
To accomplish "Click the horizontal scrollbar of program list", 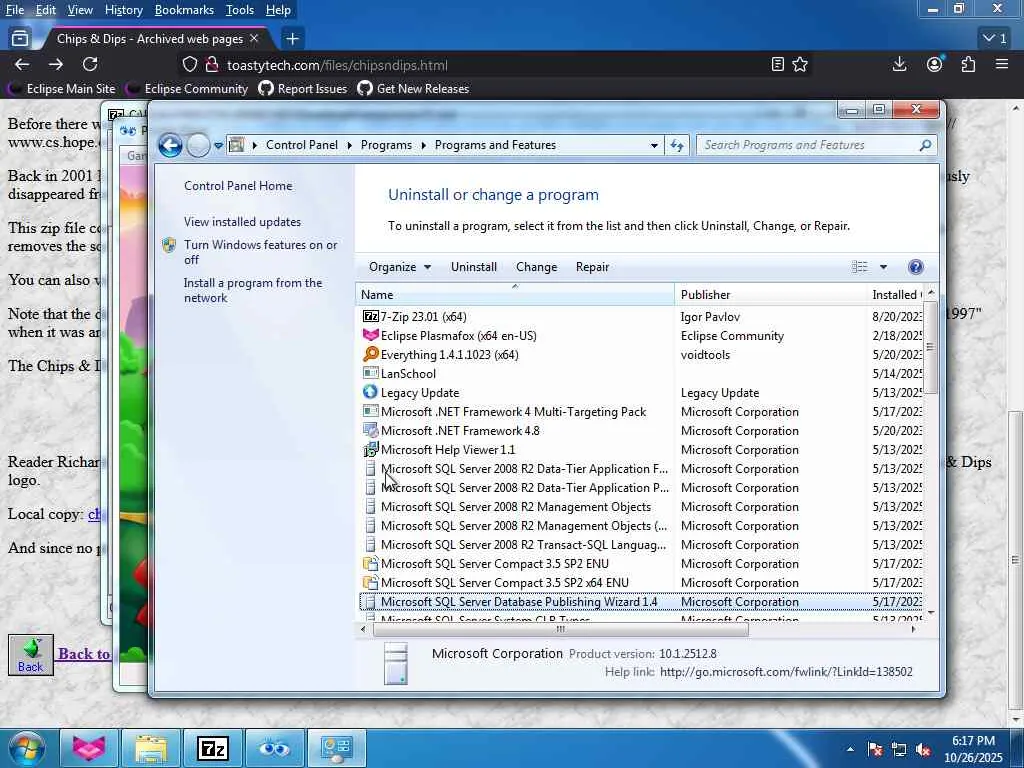I will coord(560,630).
